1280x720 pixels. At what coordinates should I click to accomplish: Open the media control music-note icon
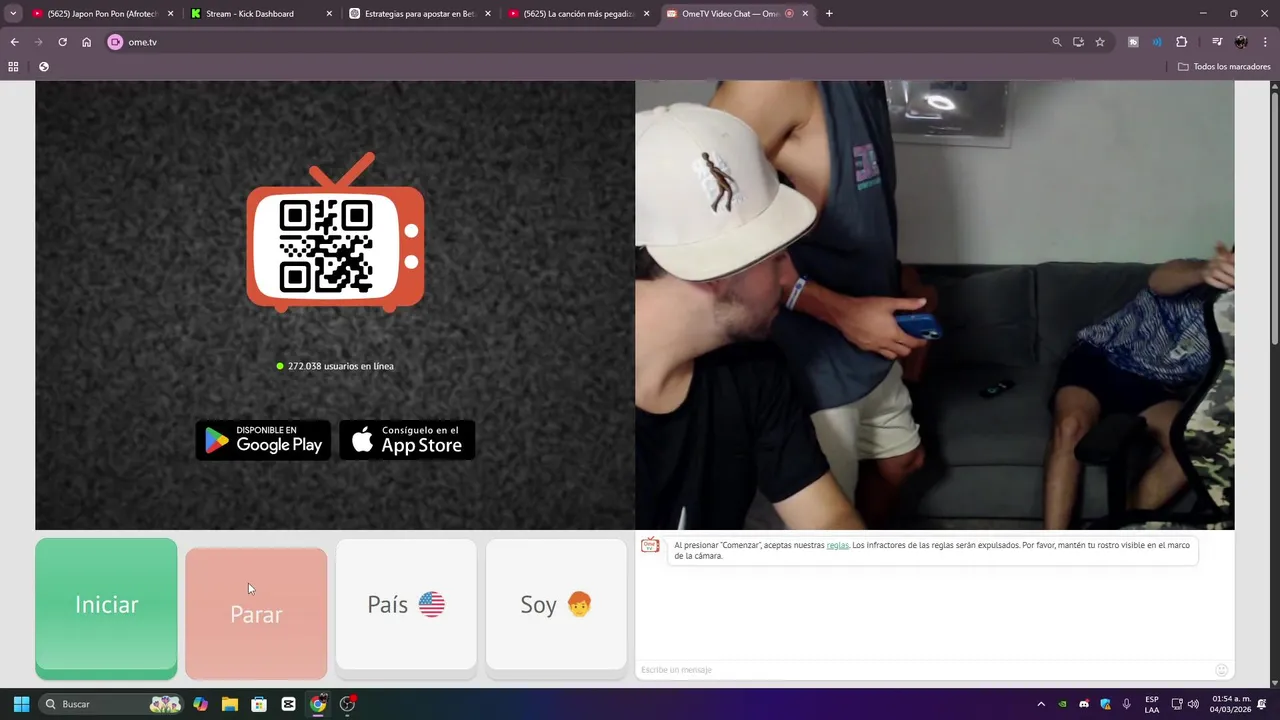[1217, 42]
